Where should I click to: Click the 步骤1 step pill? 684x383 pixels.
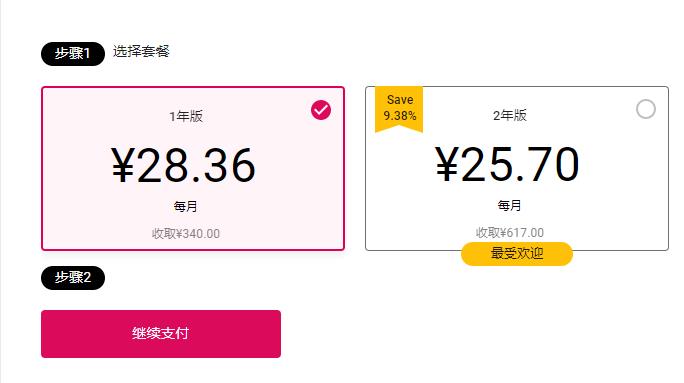pos(73,54)
